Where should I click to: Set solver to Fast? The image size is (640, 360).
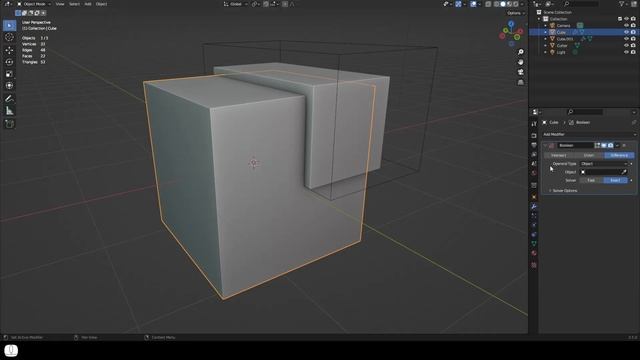tap(591, 180)
